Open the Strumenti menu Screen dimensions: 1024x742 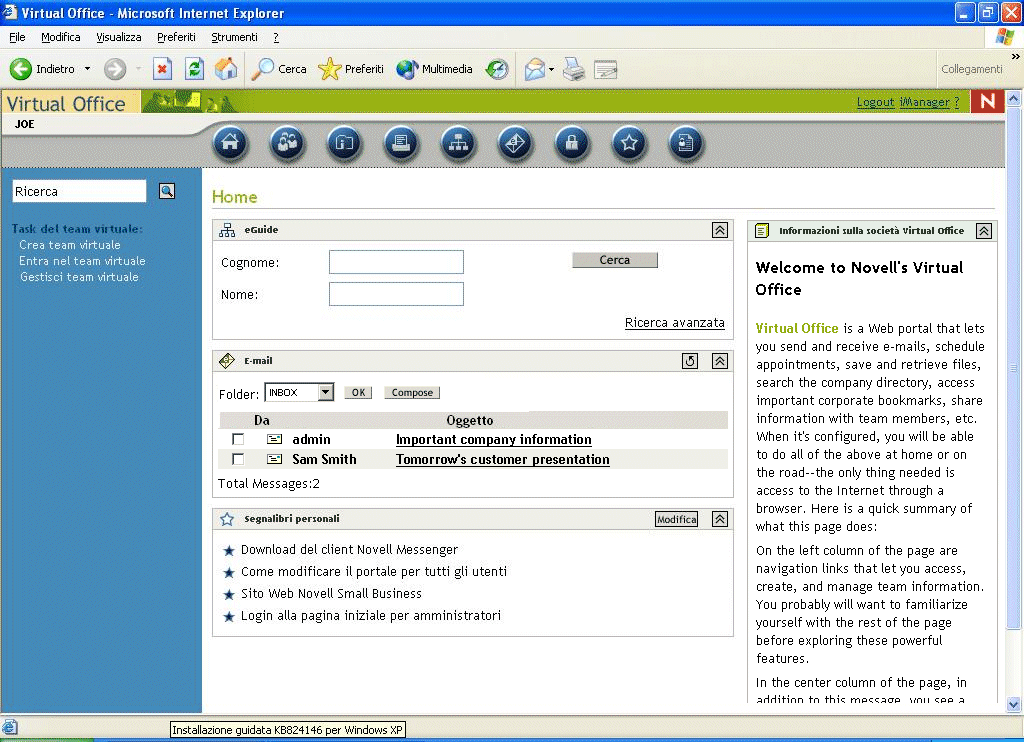(x=234, y=37)
